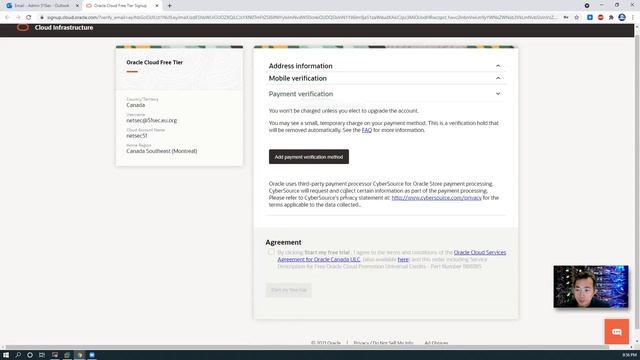The image size is (640, 360).
Task: Select the Oracle Cloud Free Tier Signup tab
Action: point(122,6)
